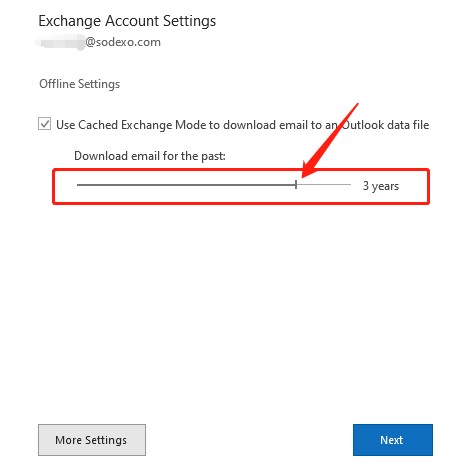Click the words 'Outlook data file'
Screen dimensions: 473x475
coord(386,125)
